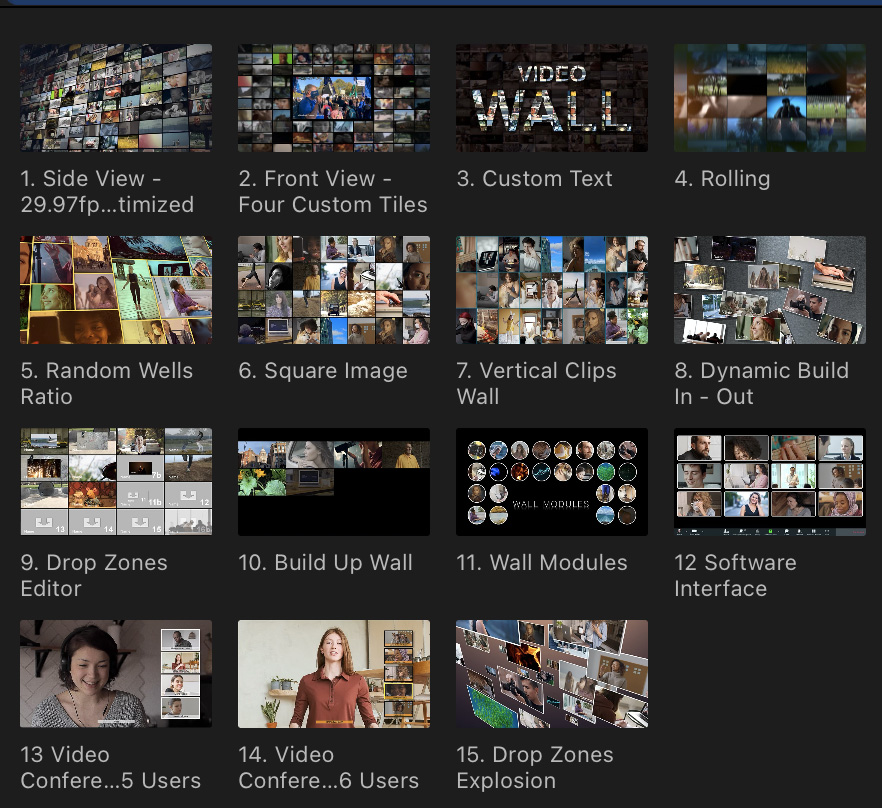Choose the Dynamic Build In - Out thumbnail

[x=770, y=290]
